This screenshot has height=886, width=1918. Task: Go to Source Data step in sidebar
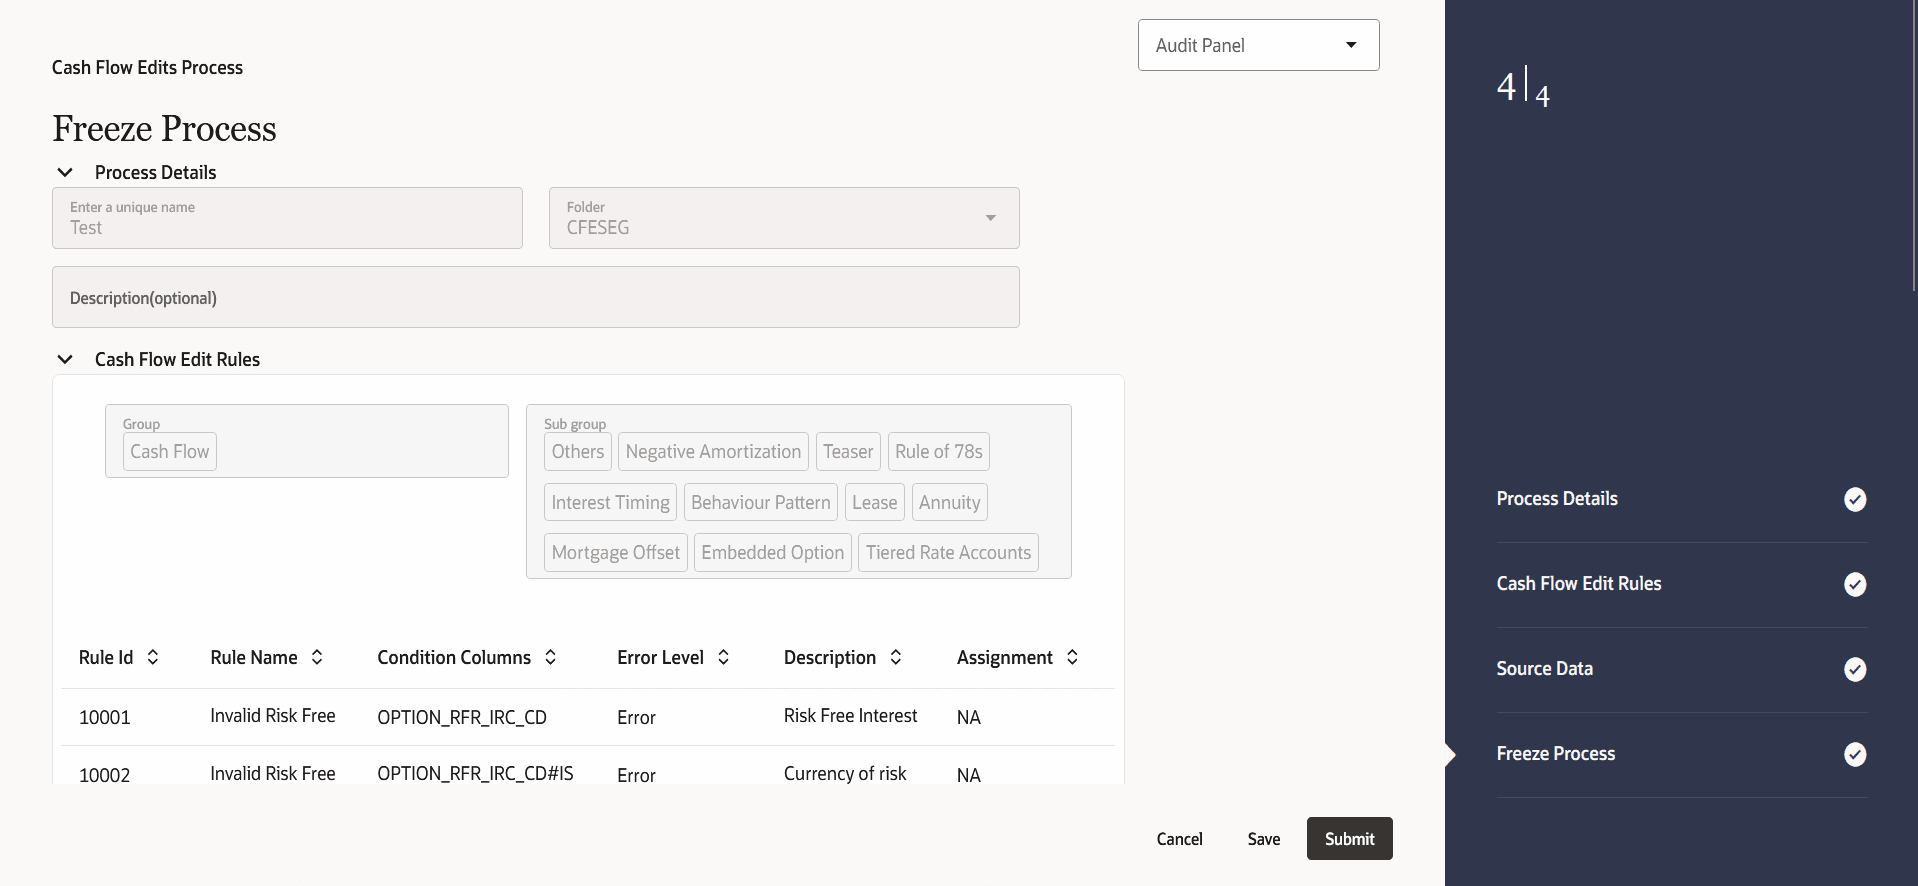tap(1545, 669)
